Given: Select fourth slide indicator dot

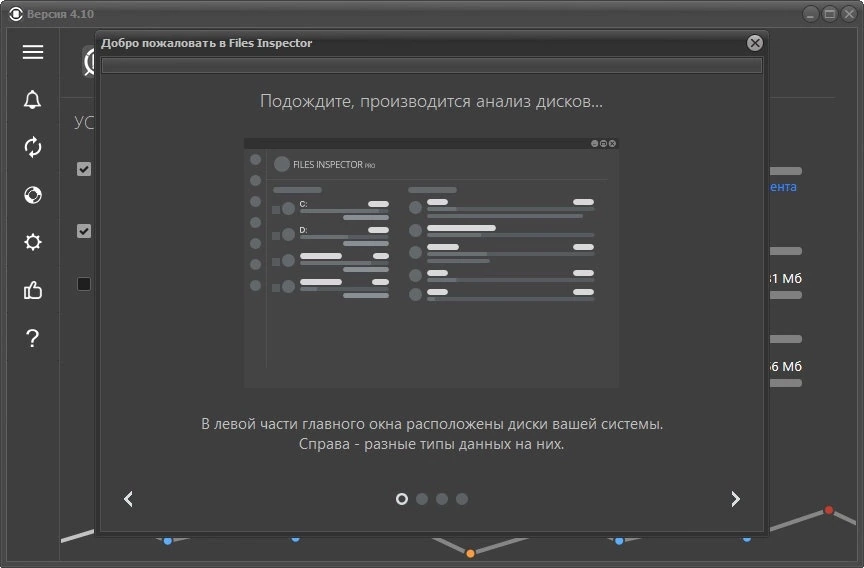Looking at the screenshot, I should coord(462,499).
